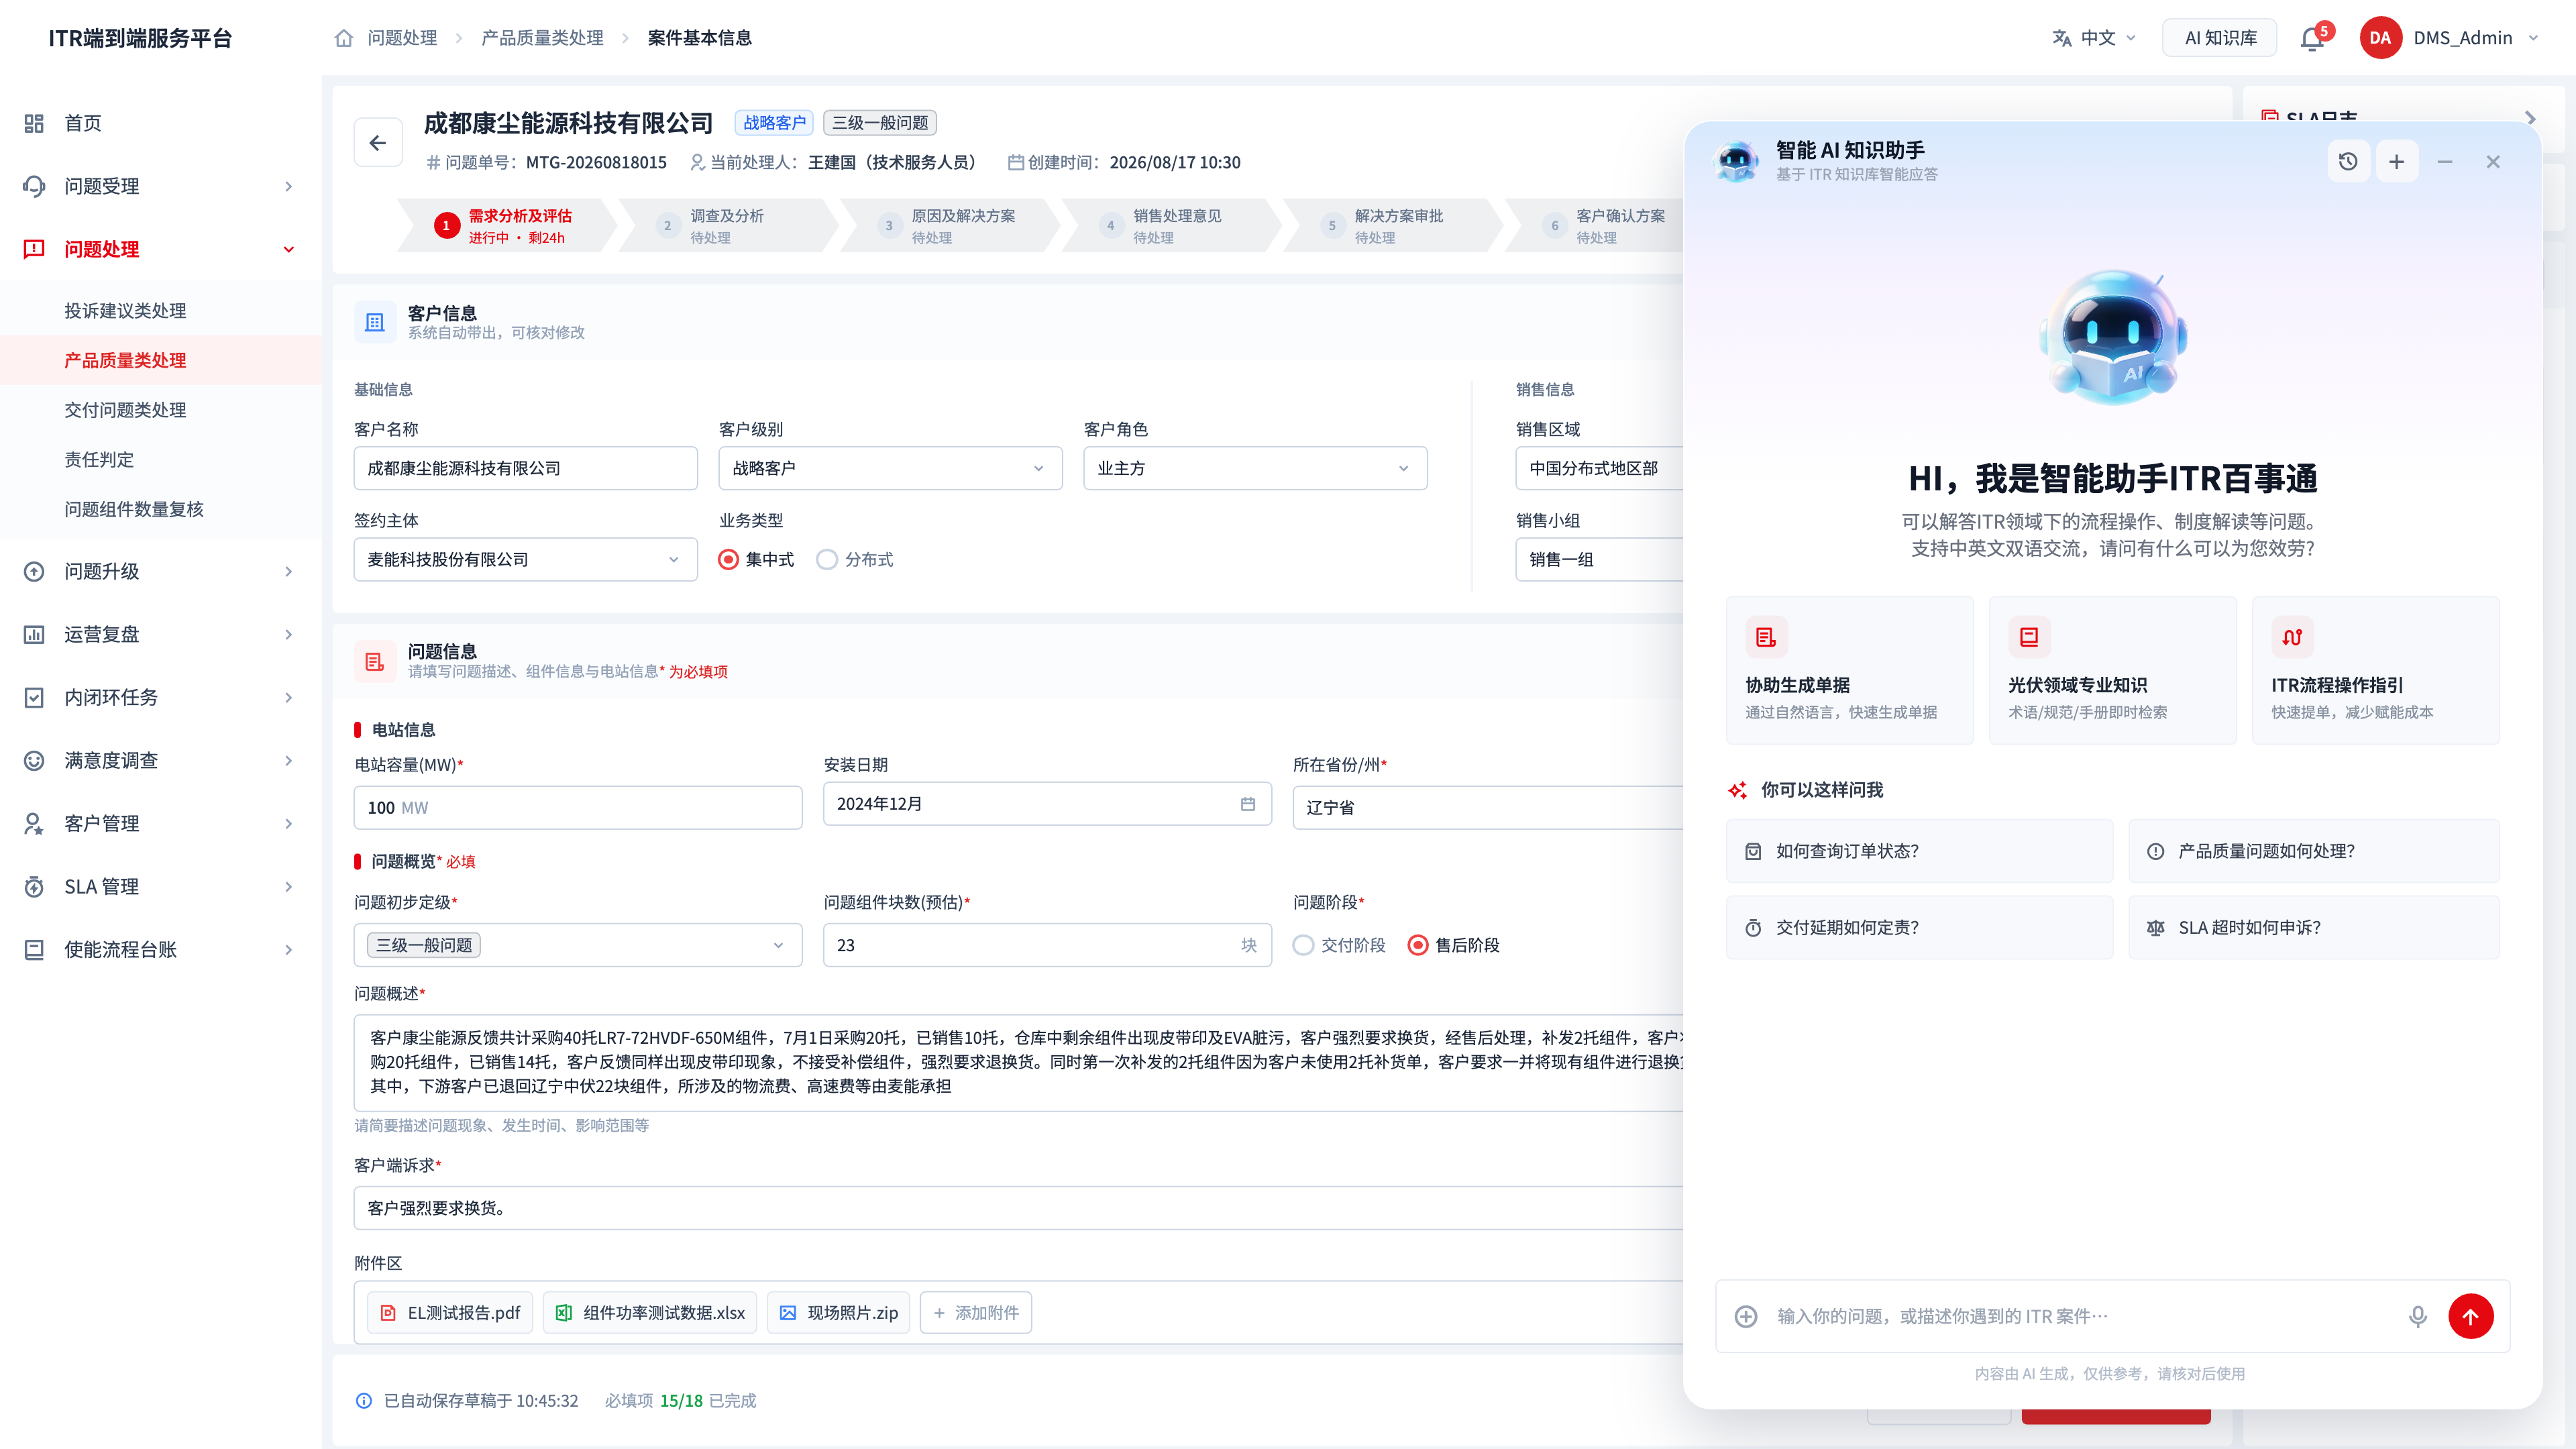Select the 售后阶段 radio button
This screenshot has width=2576, height=1449.
pos(1417,945)
